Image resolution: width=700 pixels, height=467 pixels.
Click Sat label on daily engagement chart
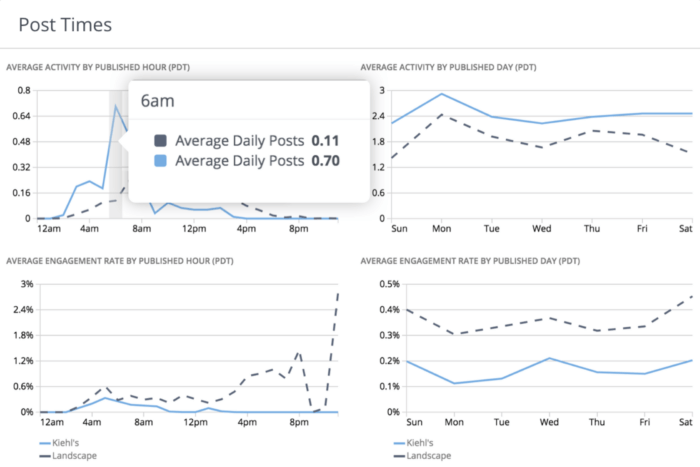click(686, 422)
